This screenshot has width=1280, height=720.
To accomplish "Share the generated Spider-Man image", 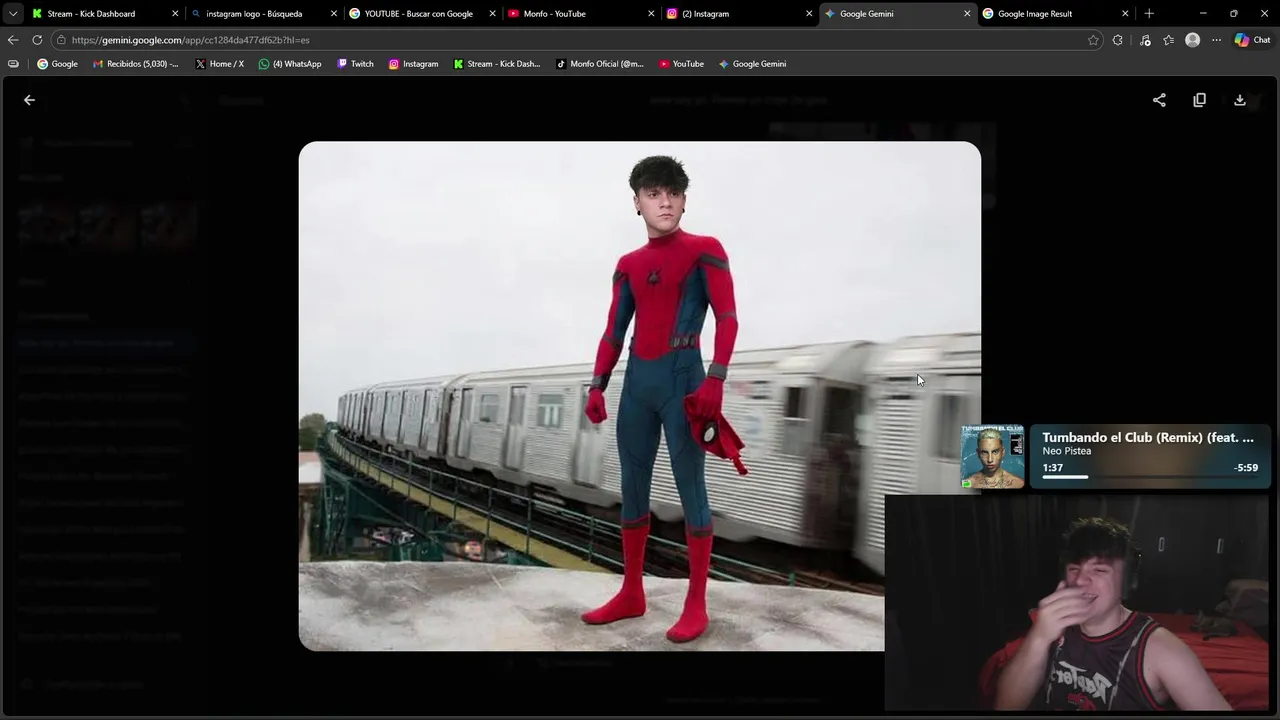I will tap(1159, 100).
